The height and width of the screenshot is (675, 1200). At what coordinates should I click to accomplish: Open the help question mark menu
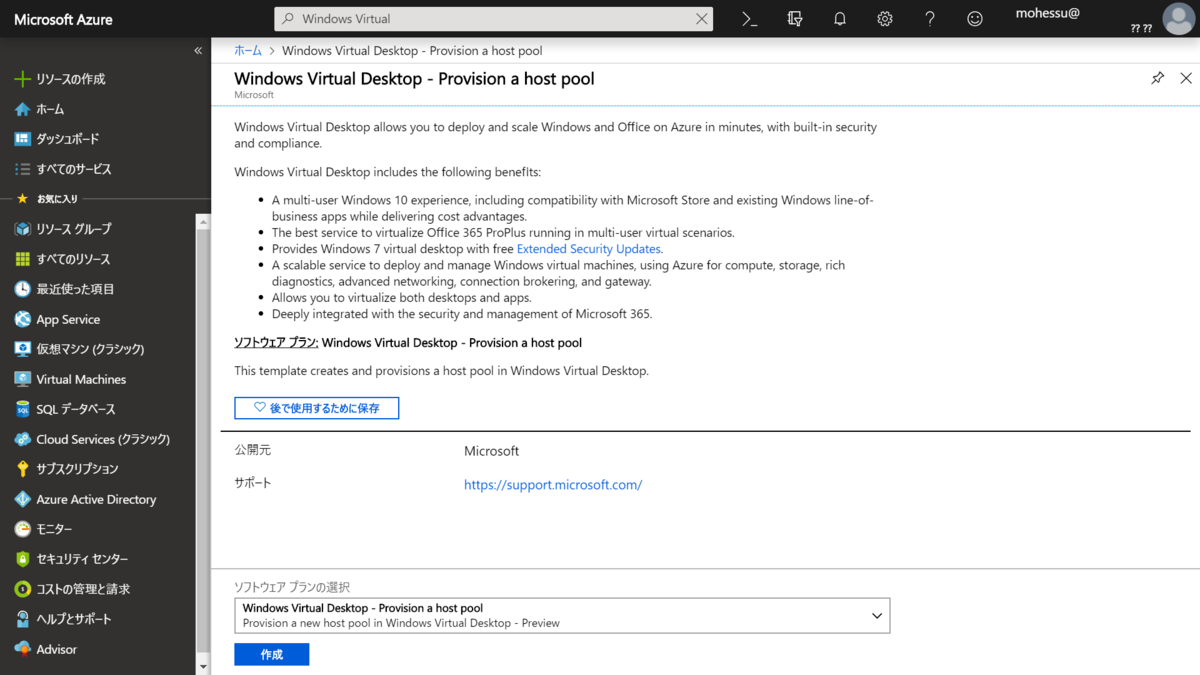click(930, 18)
